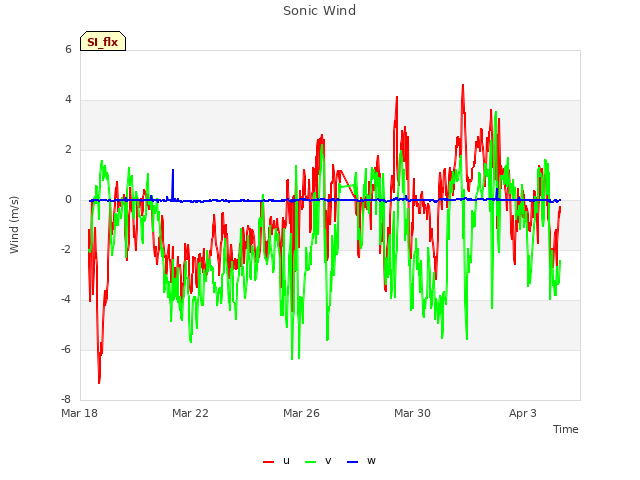Toggle the w series legend entry

(361, 461)
